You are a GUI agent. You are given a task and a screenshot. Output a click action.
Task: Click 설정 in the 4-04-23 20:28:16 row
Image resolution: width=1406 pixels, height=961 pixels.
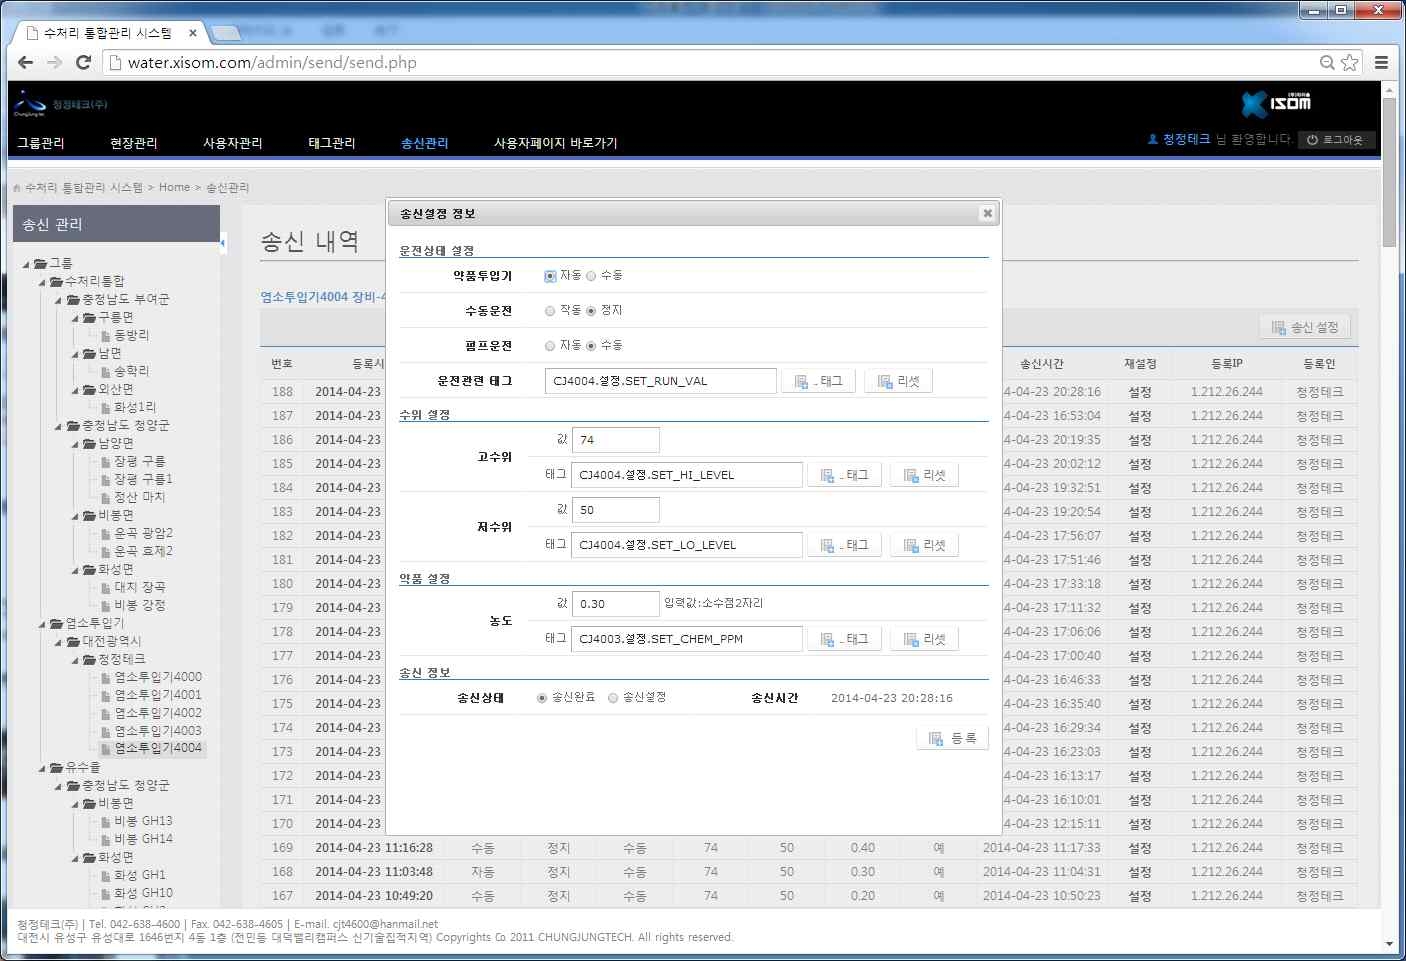click(x=1140, y=392)
